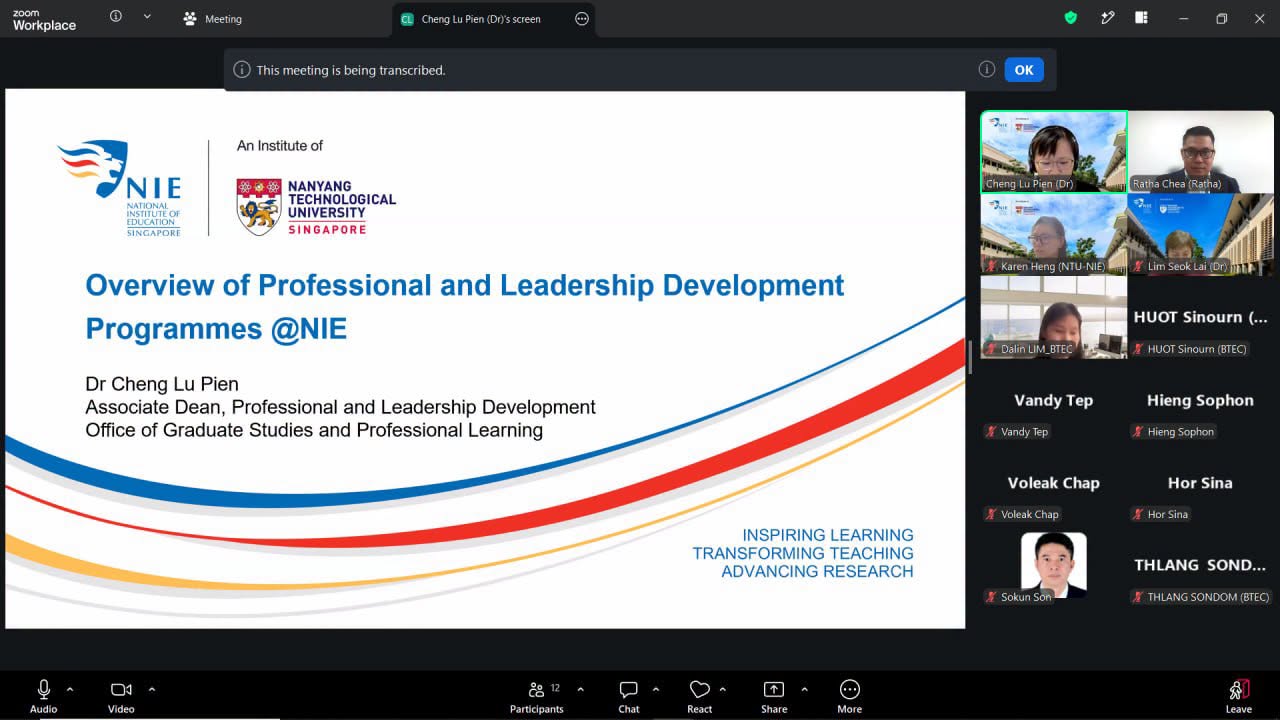Select Karen Heng (NTU-NIE) video thumbnail

[1054, 234]
